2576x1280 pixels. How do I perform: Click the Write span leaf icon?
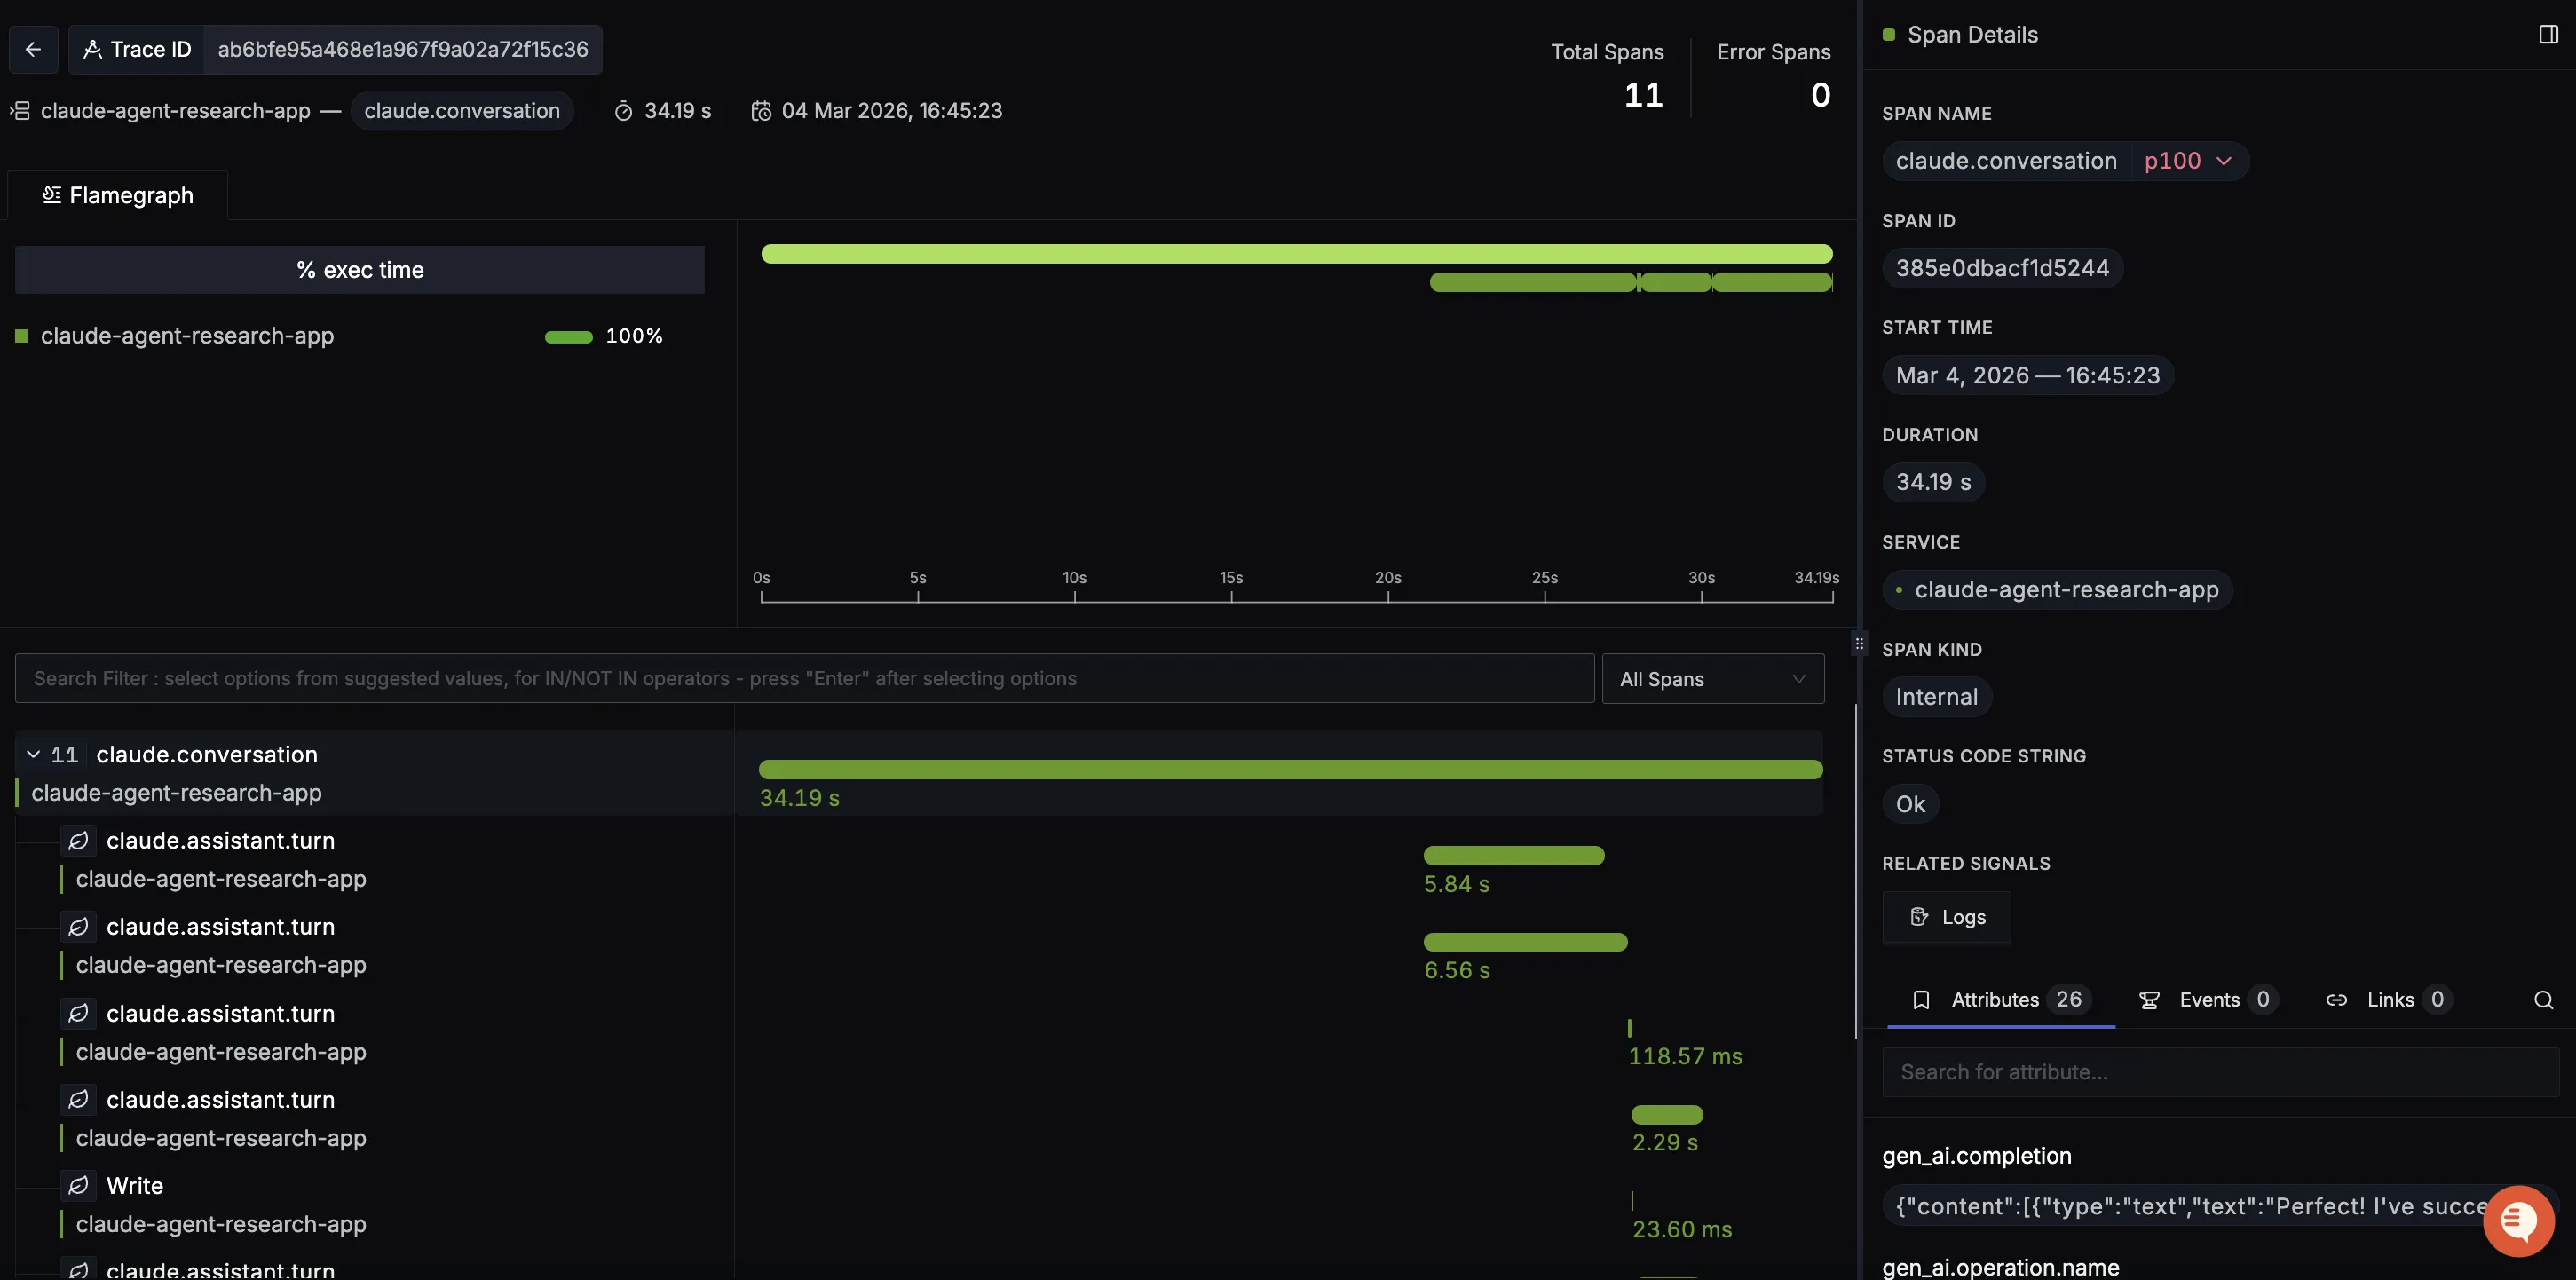pos(78,1186)
